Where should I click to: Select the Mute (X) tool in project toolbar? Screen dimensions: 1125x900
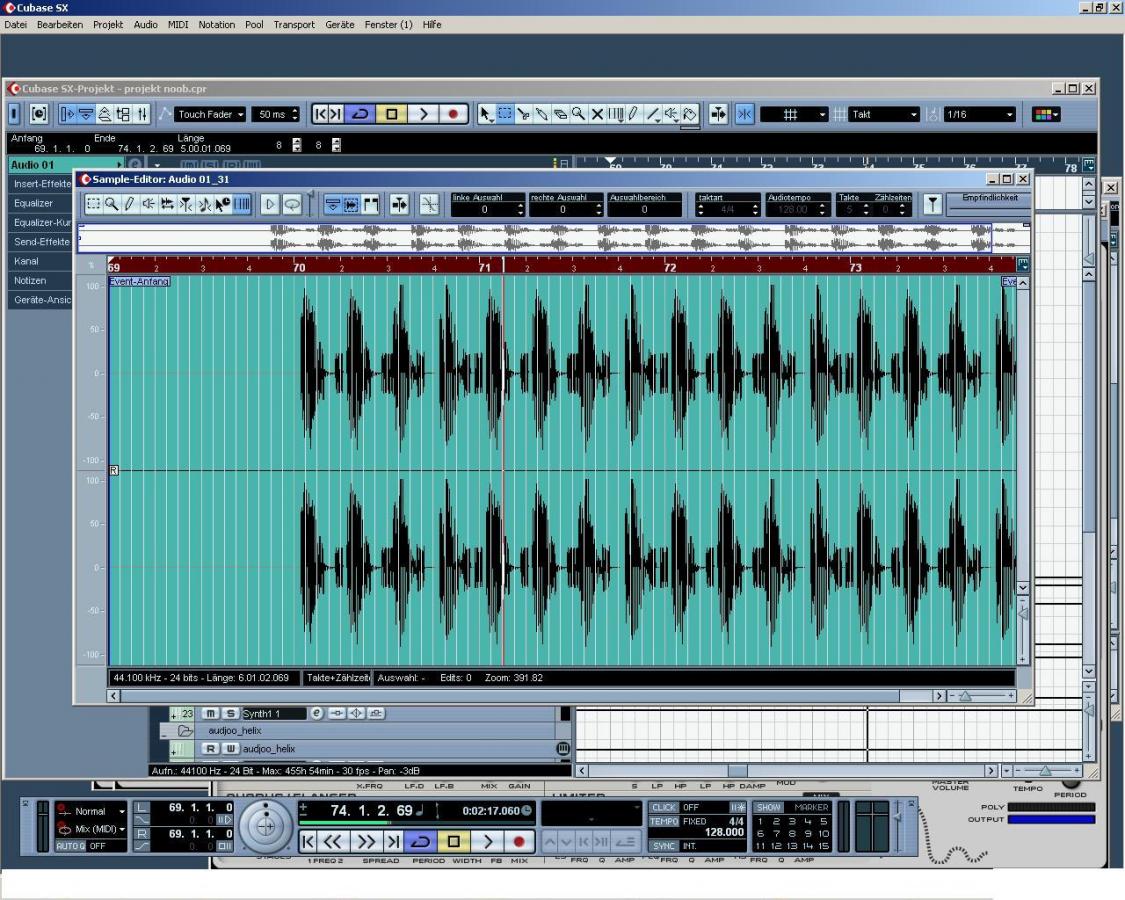597,114
